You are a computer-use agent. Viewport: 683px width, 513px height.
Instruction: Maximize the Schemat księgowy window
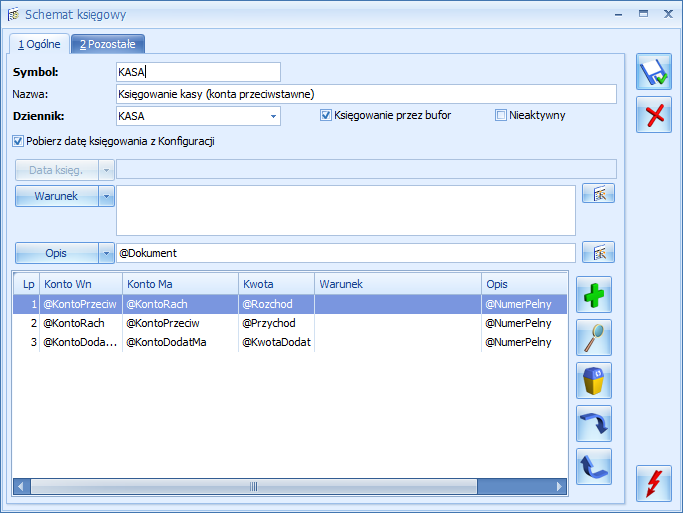(643, 14)
